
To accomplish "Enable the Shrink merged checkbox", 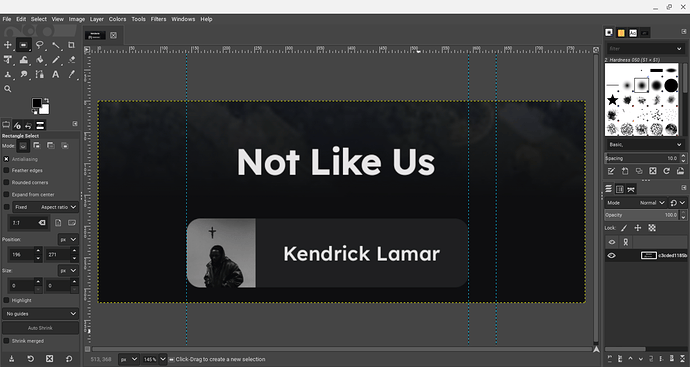I will (x=6, y=341).
